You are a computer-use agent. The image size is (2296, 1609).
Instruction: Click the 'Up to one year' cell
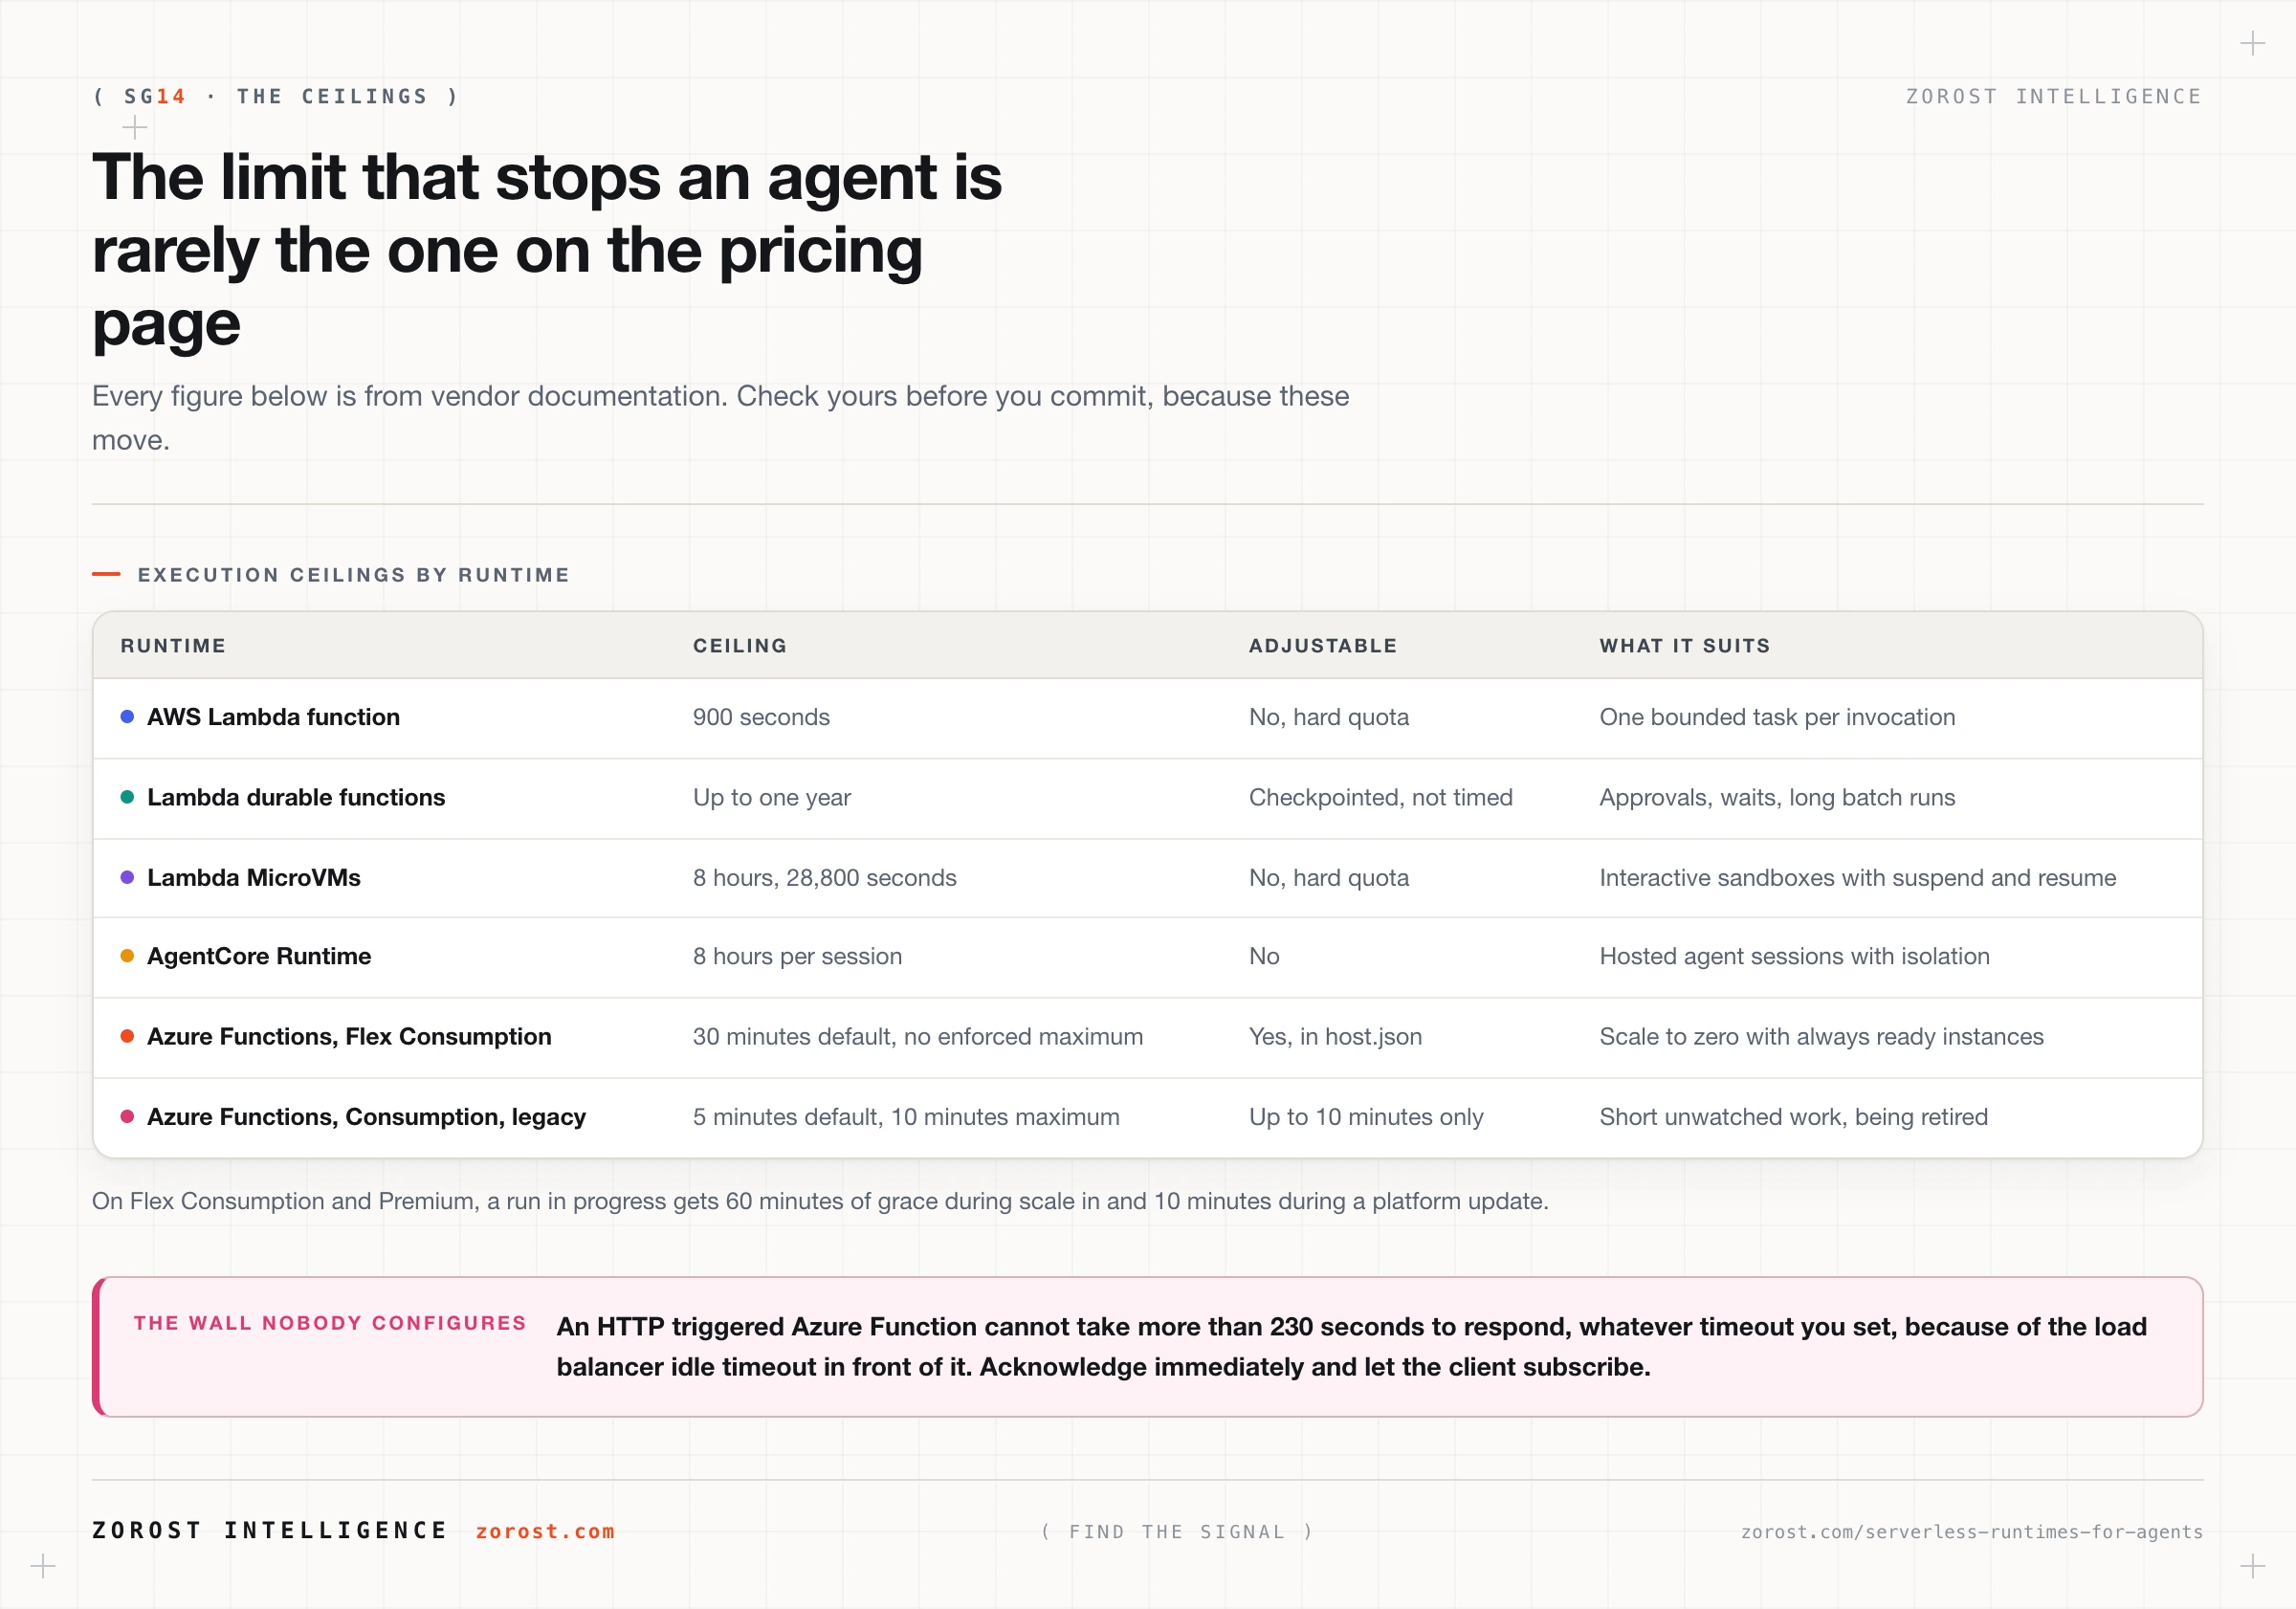coord(772,797)
